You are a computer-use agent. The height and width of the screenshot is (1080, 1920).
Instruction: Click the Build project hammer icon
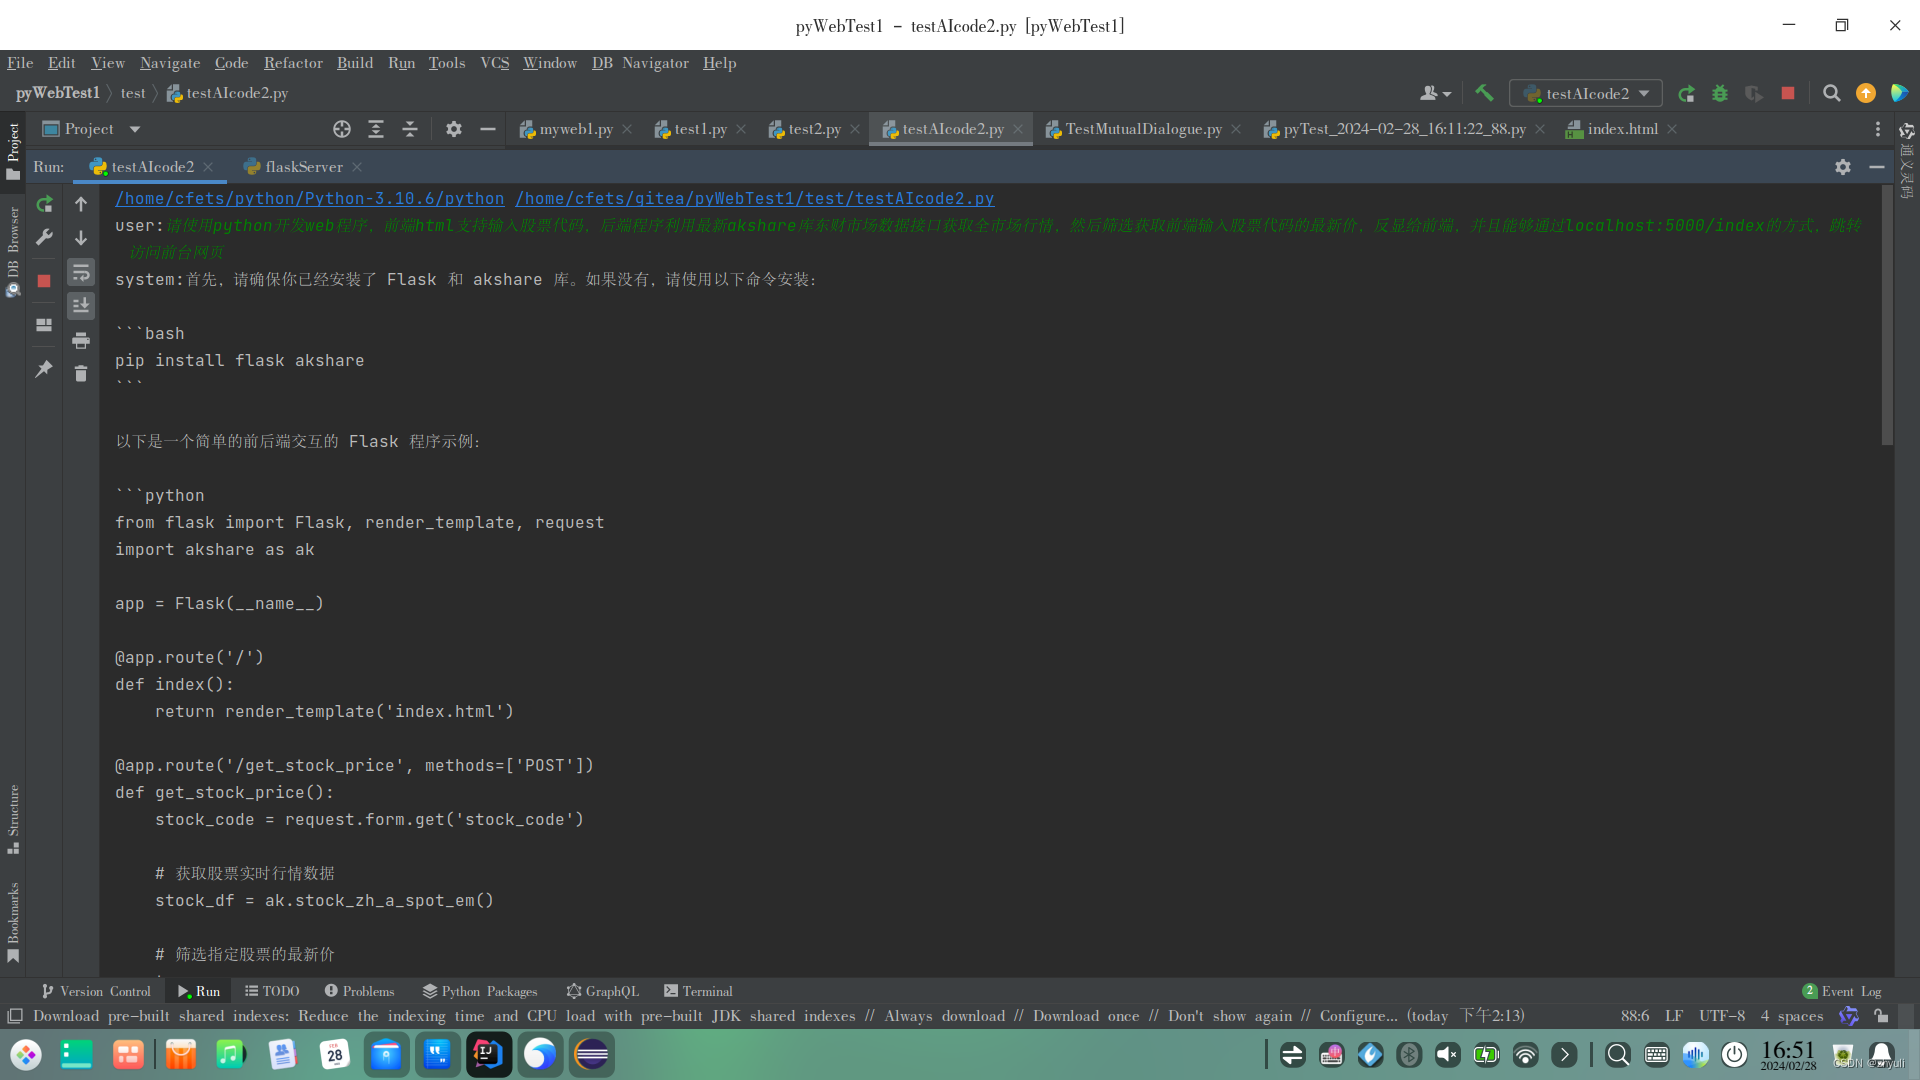pos(1484,93)
